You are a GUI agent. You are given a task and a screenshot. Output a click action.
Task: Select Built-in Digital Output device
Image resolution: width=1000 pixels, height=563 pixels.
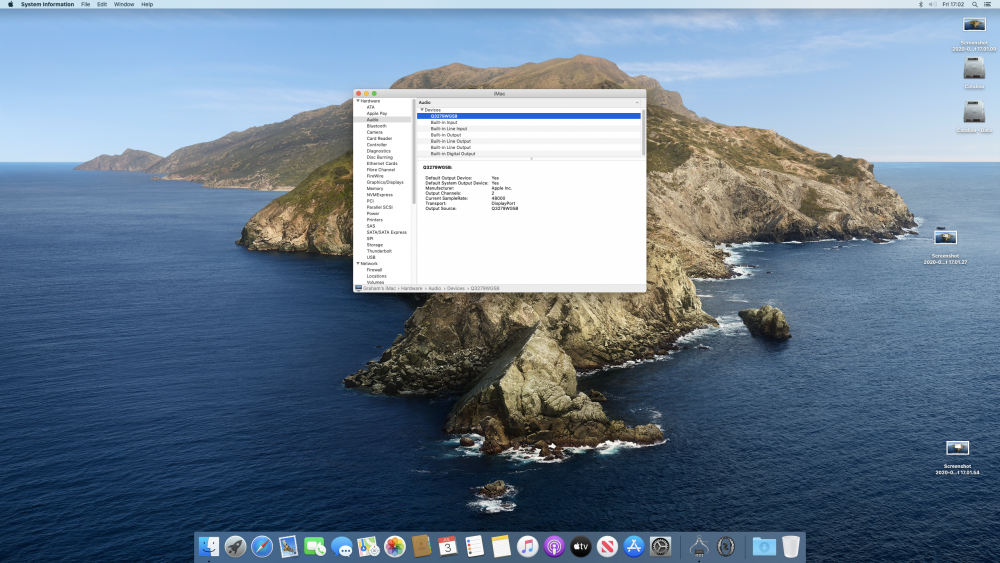pos(529,154)
